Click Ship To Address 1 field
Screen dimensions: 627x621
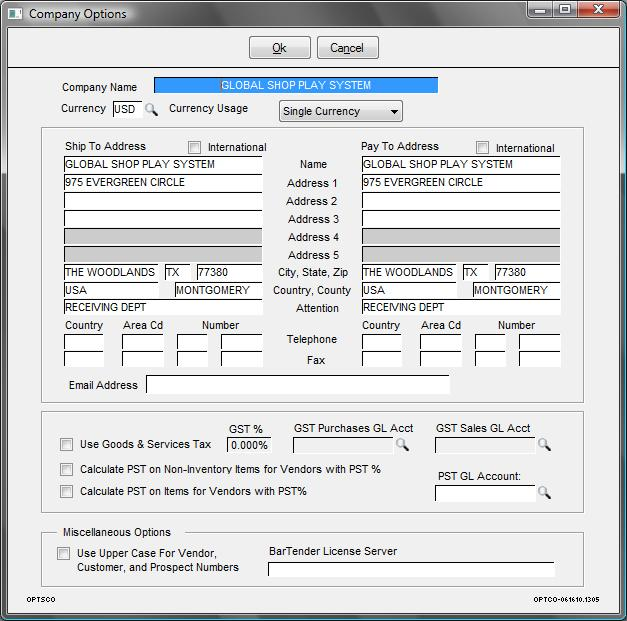[x=163, y=182]
